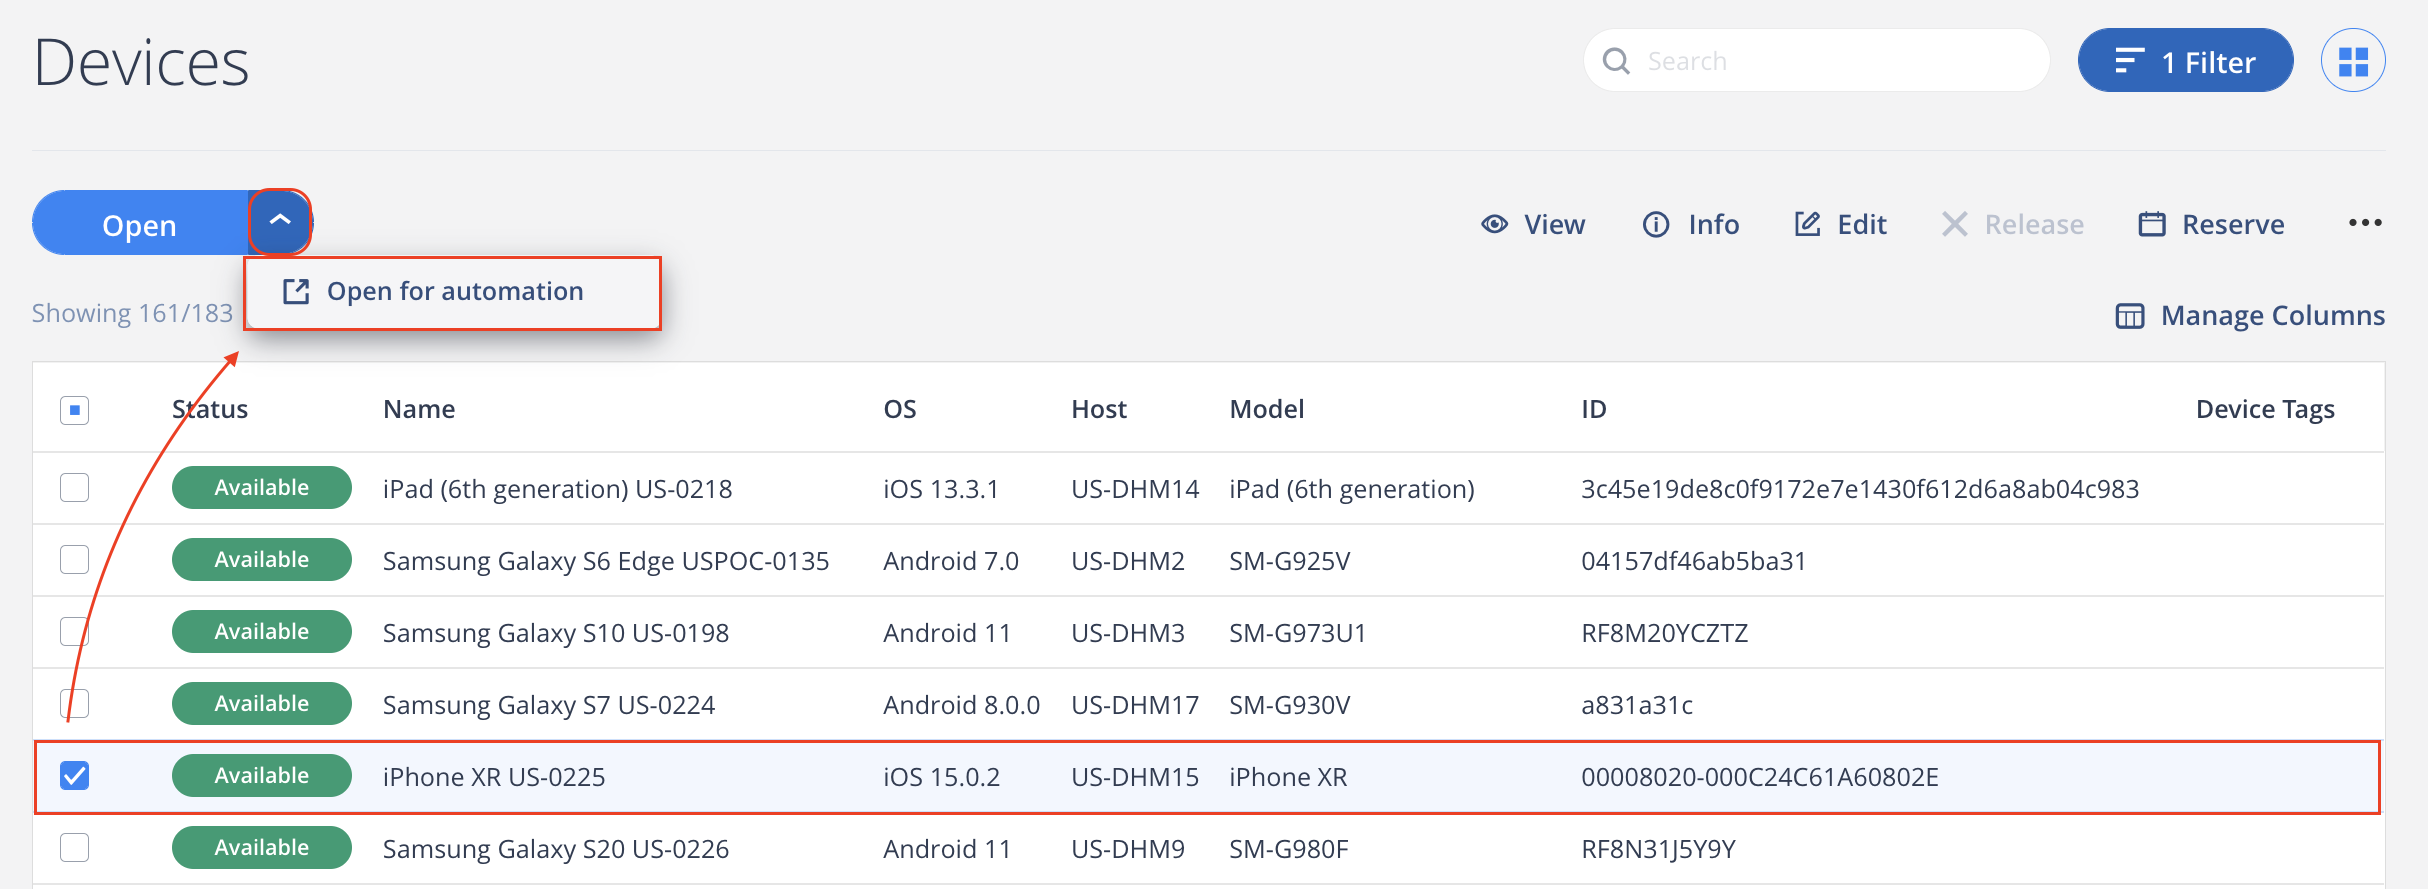Click the iOS 13.3.1 OS cell

coord(941,489)
